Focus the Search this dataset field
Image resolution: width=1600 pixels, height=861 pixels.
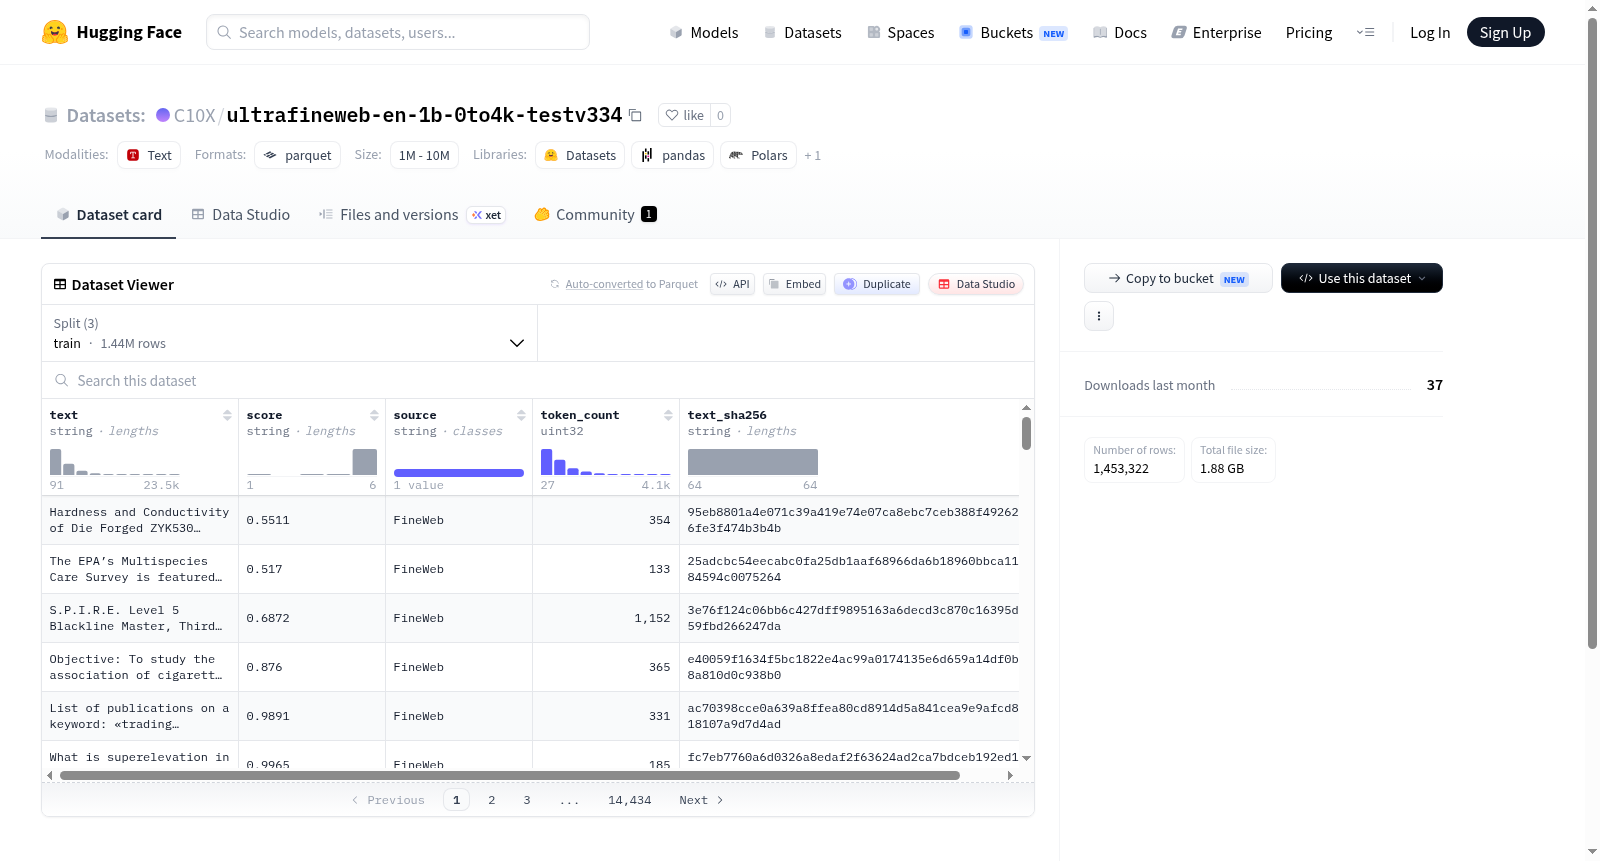(x=538, y=380)
